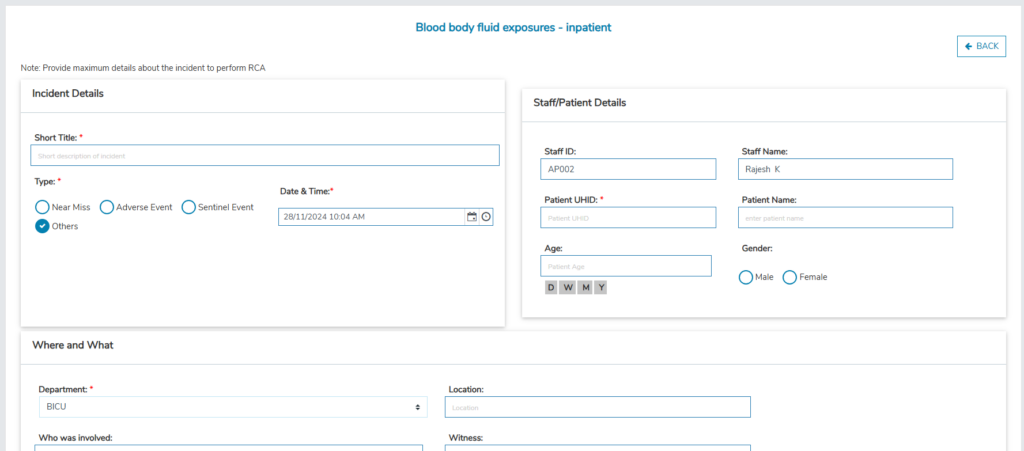Click the Location input field
Image resolution: width=1024 pixels, height=451 pixels.
pyautogui.click(x=597, y=407)
